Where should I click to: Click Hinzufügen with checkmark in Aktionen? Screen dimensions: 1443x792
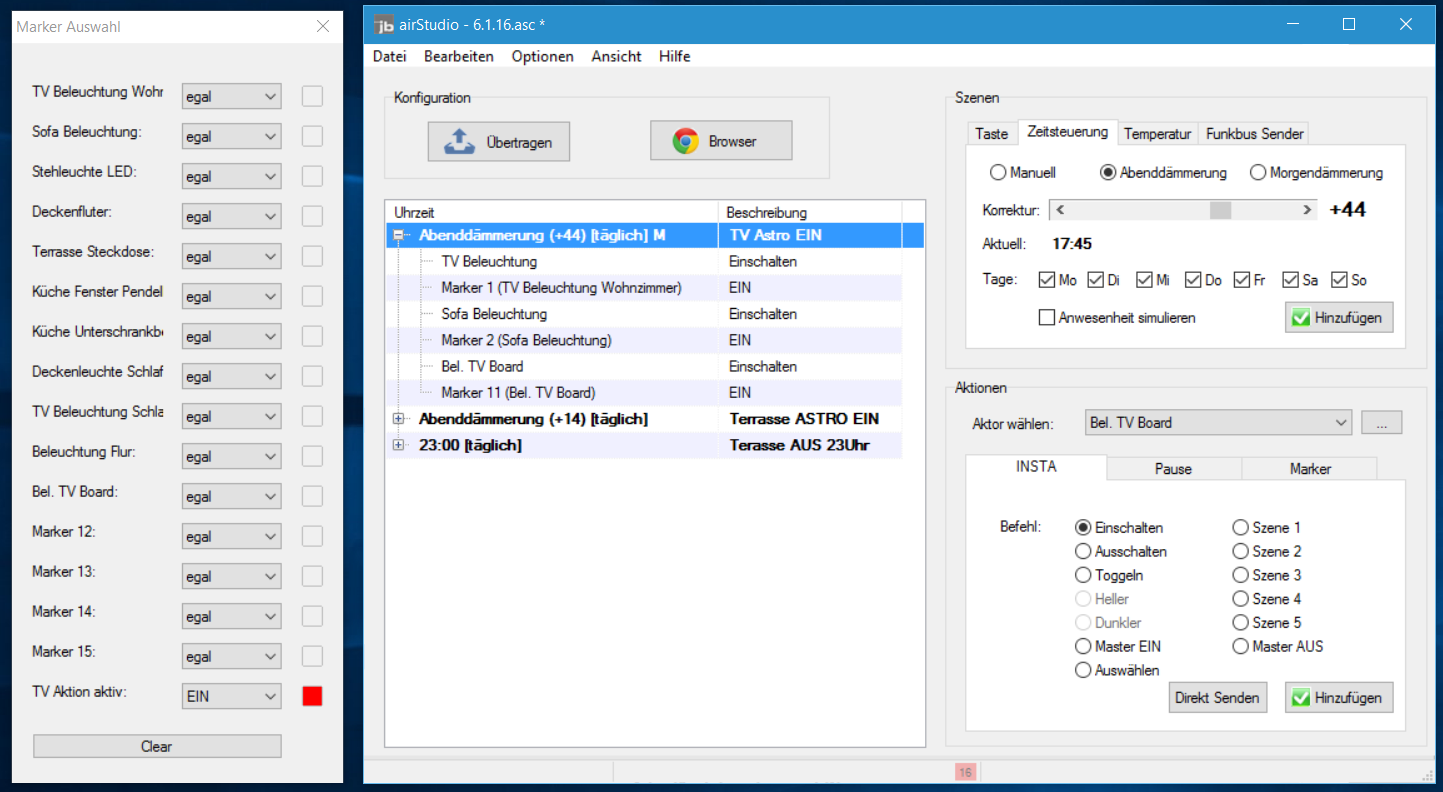tap(1338, 698)
